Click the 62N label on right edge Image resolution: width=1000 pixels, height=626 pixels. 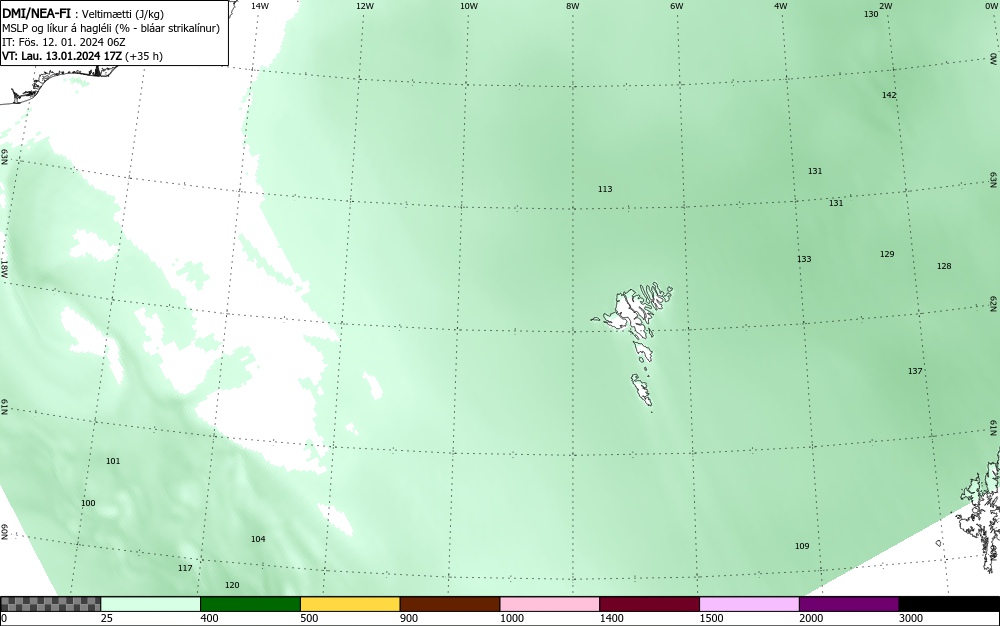click(994, 303)
